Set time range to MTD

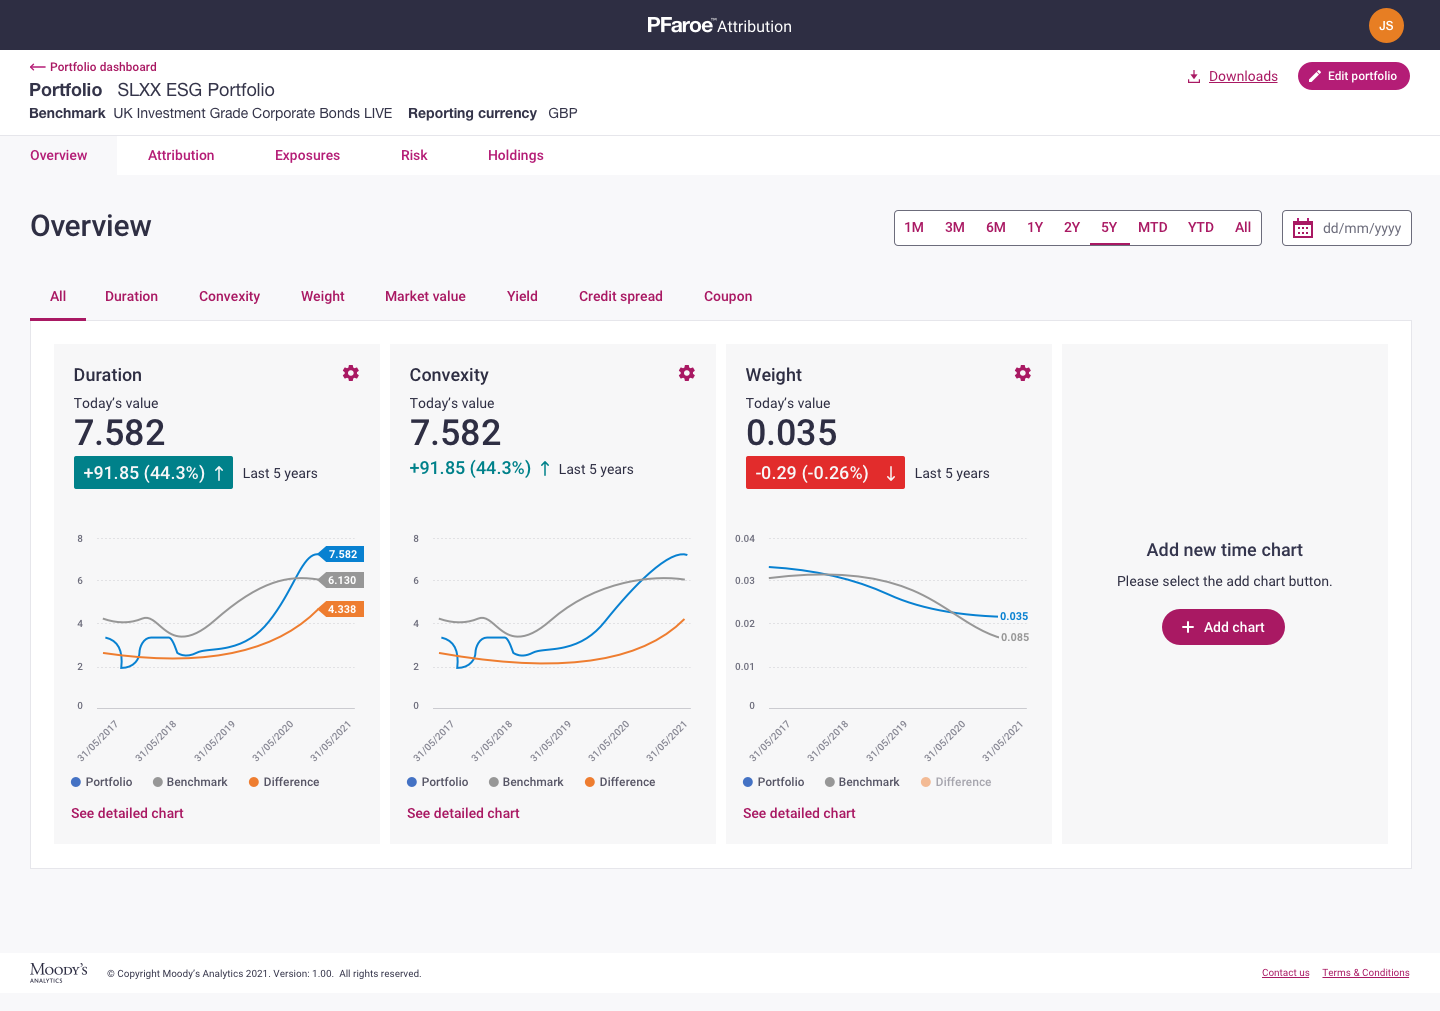(1153, 228)
